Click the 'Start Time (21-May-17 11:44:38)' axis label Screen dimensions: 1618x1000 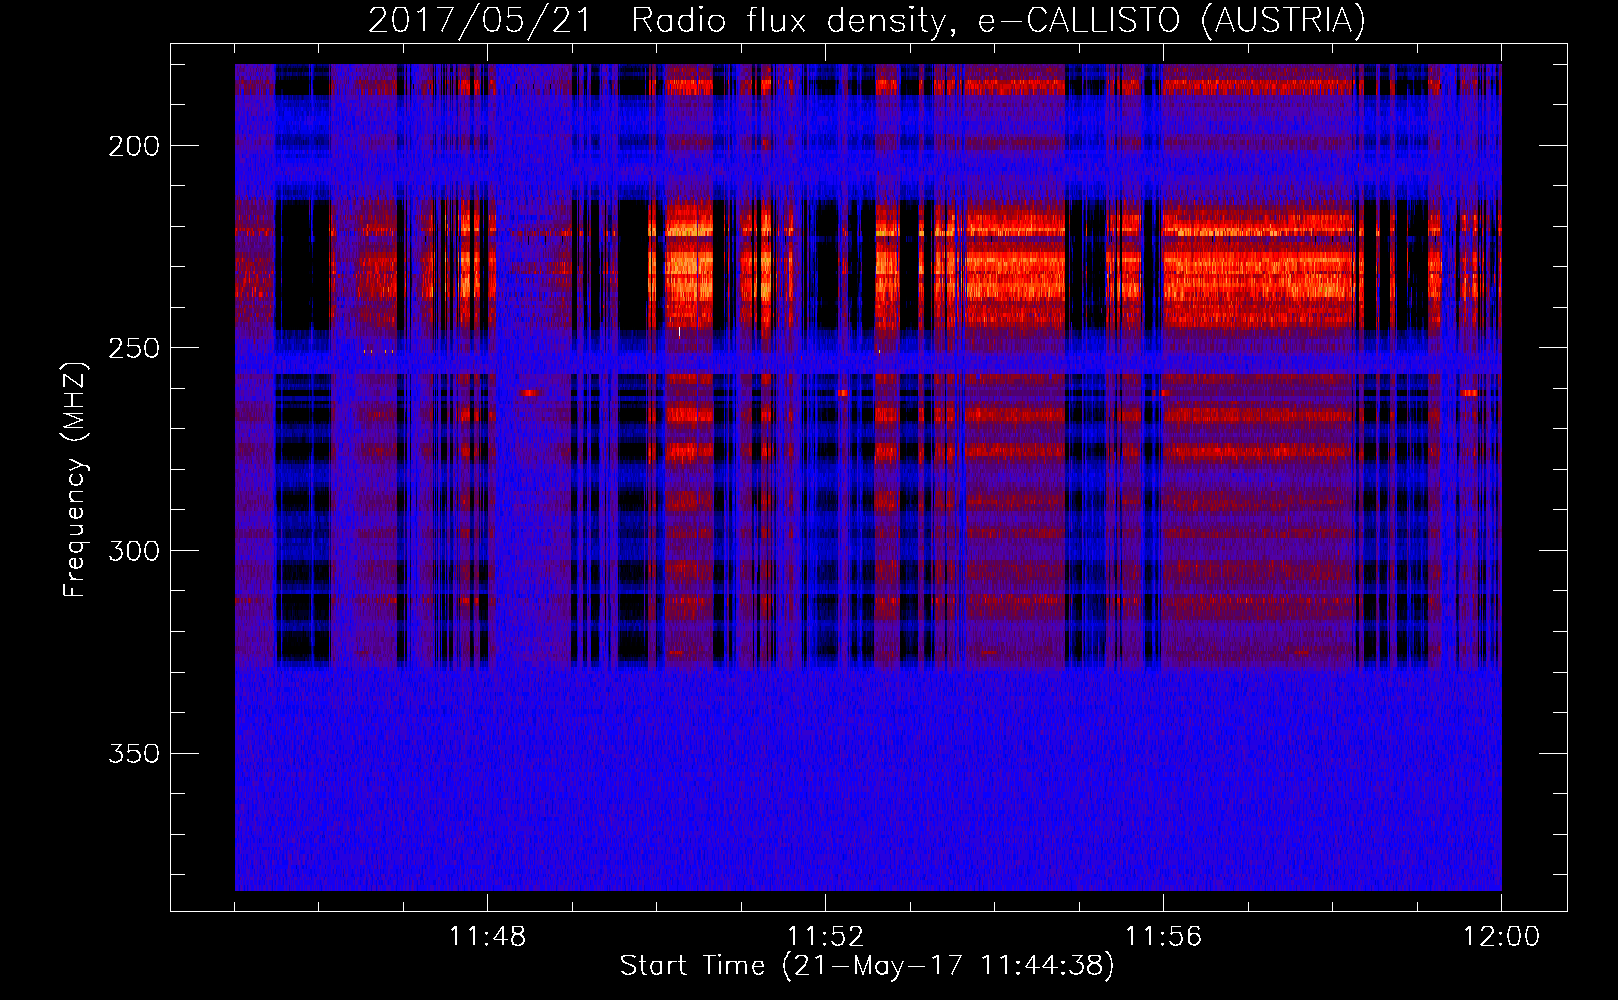click(x=867, y=966)
